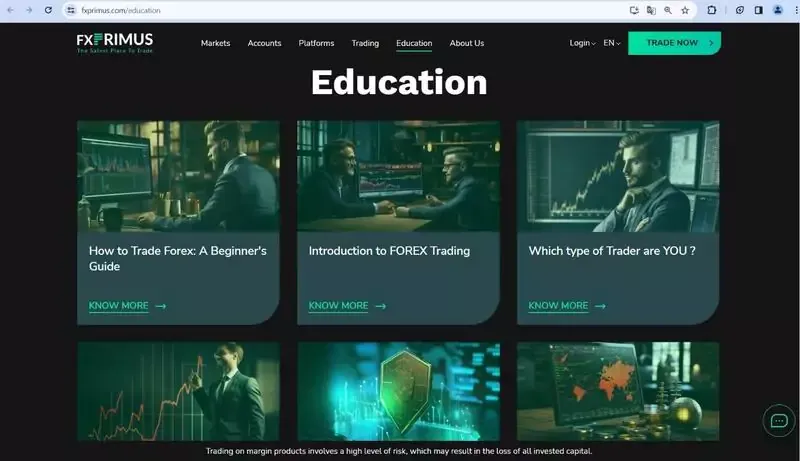The height and width of the screenshot is (461, 800).
Task: Click Know More under Introduction to FOREX Trading
Action: tap(338, 305)
